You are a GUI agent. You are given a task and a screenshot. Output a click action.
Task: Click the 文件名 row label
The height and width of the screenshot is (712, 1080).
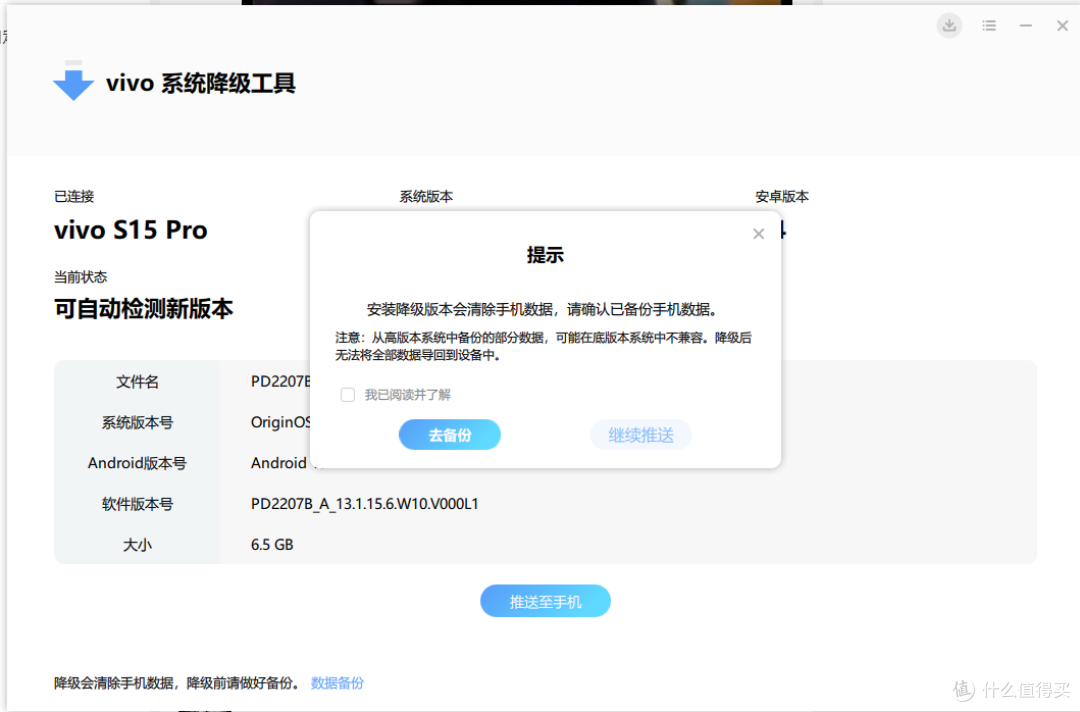tap(137, 381)
